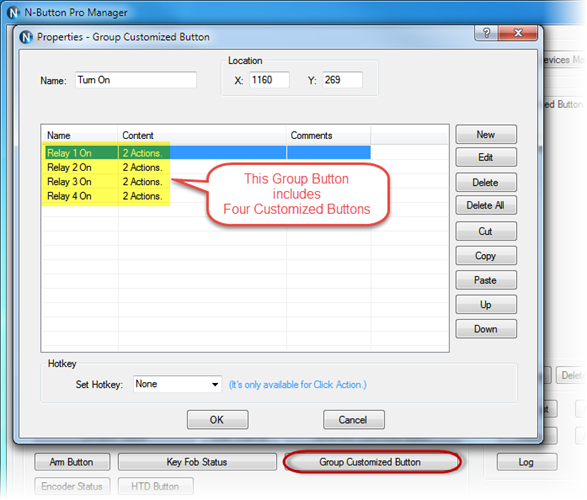Click the Edit button
The image size is (587, 500).
486,157
